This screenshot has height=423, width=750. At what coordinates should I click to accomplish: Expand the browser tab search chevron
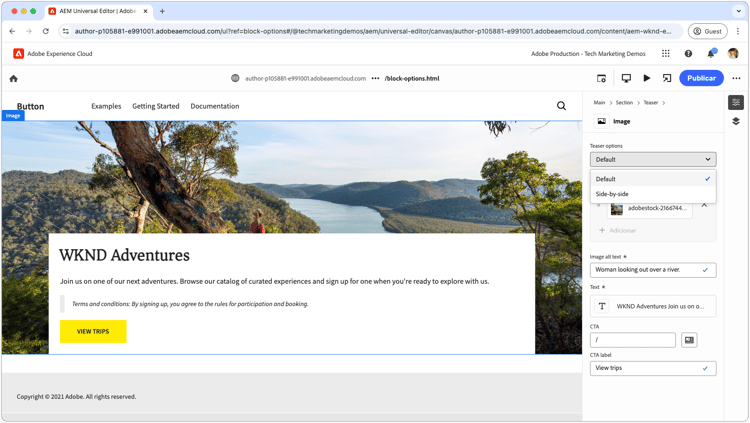pyautogui.click(x=738, y=11)
